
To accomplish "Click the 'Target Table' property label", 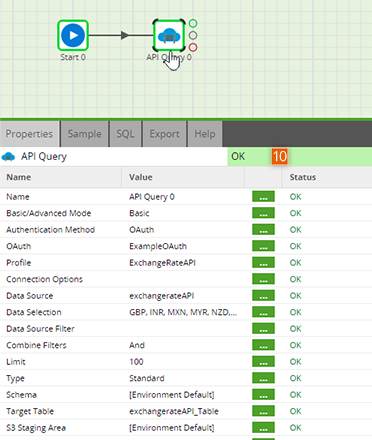I will (x=30, y=411).
